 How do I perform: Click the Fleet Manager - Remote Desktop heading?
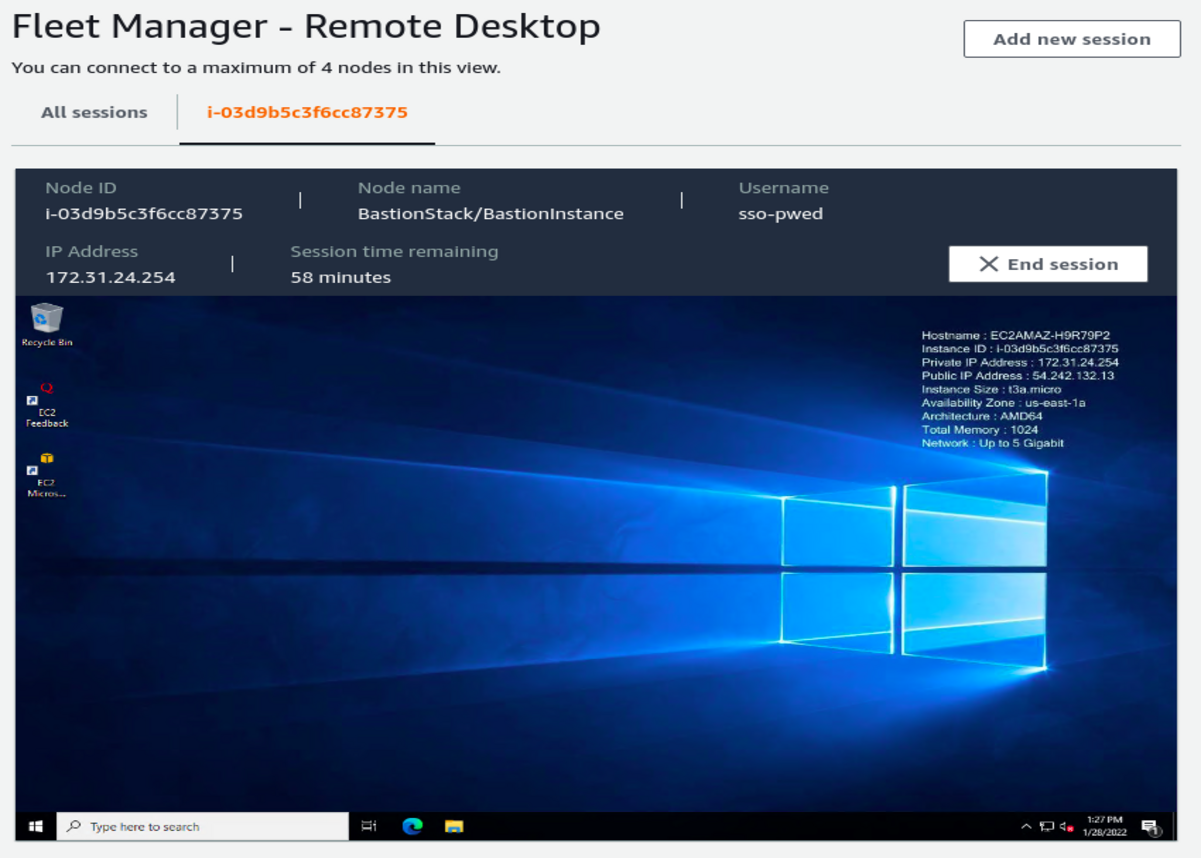306,27
